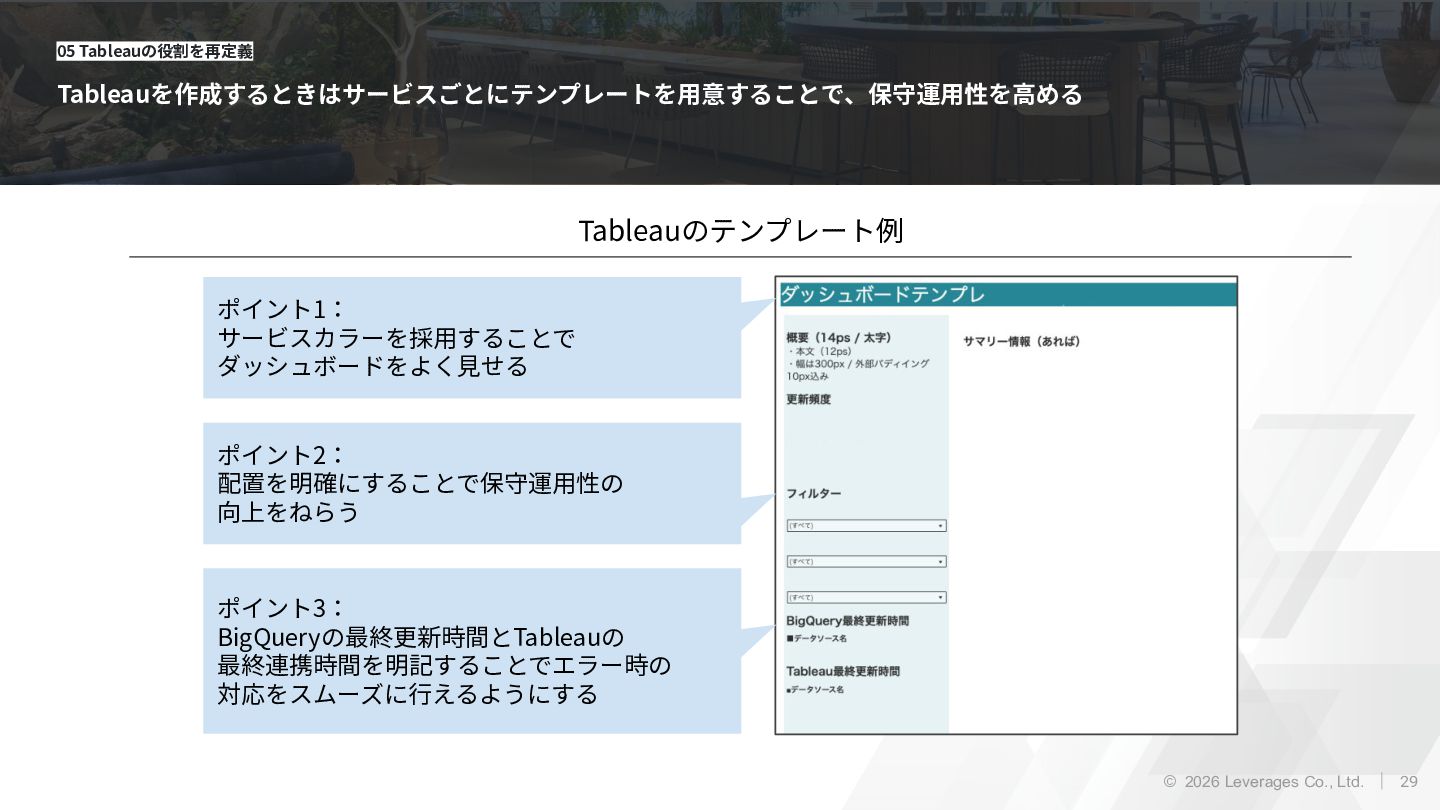
Task: Select the slide headline about テンプレートを用意する
Action: pyautogui.click(x=570, y=95)
